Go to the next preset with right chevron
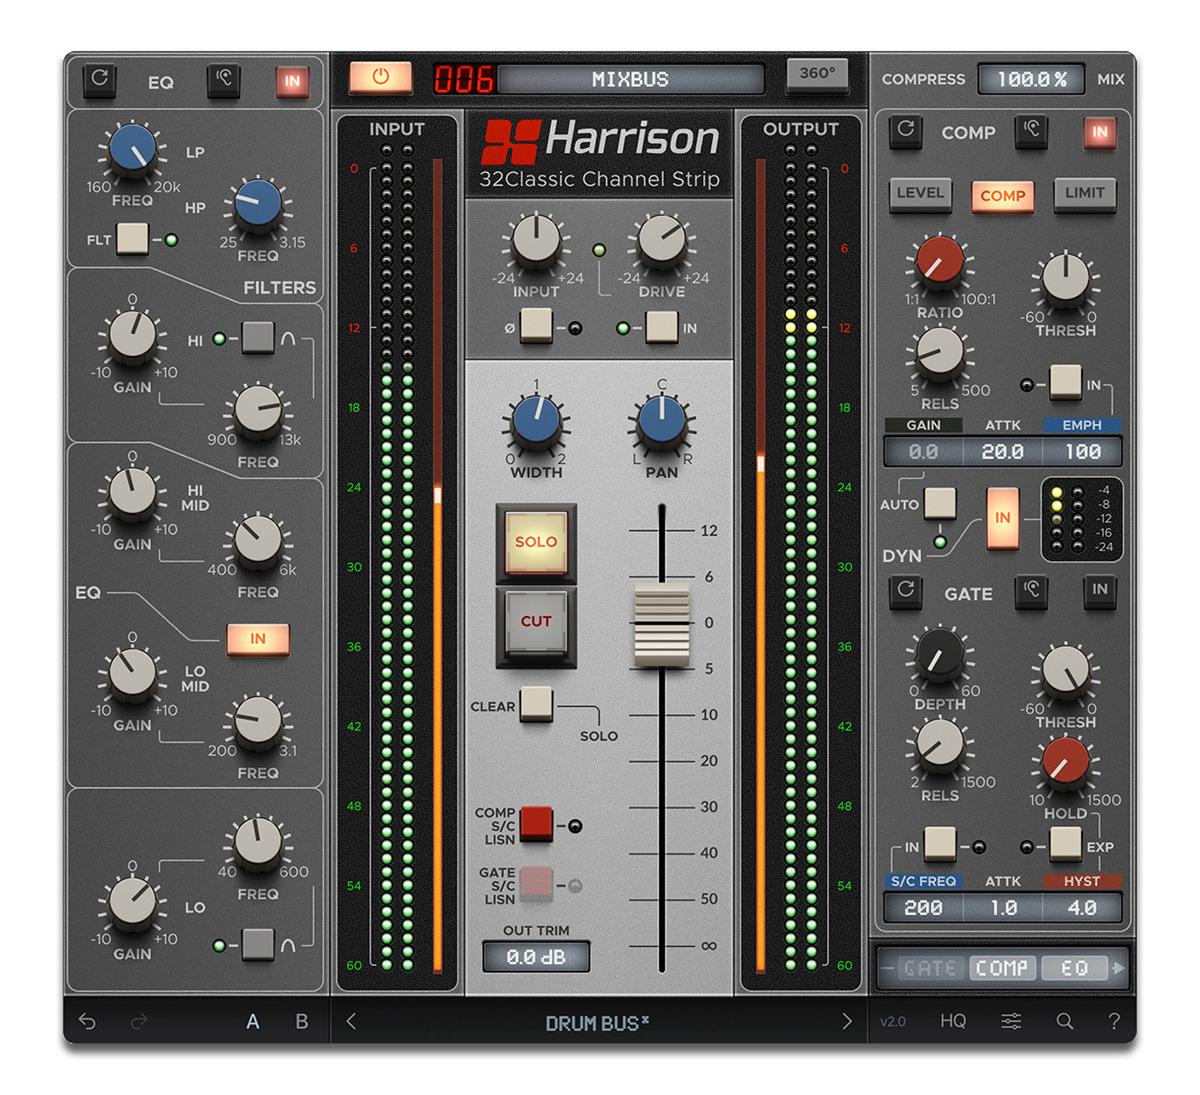Image resolution: width=1200 pixels, height=1095 pixels. [847, 1021]
